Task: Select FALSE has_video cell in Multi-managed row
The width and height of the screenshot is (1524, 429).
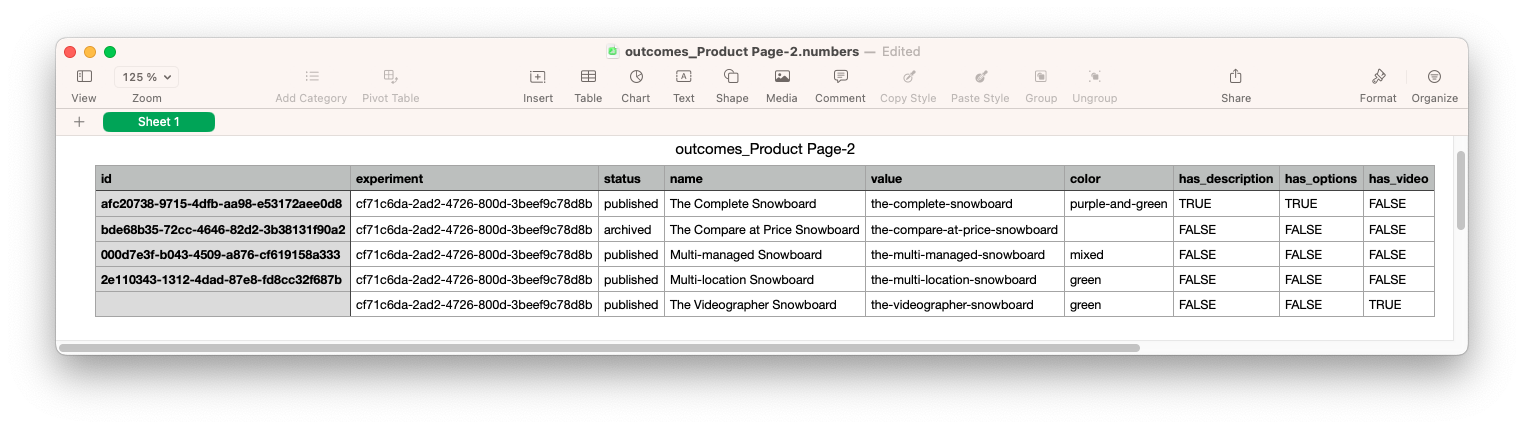Action: click(1399, 254)
